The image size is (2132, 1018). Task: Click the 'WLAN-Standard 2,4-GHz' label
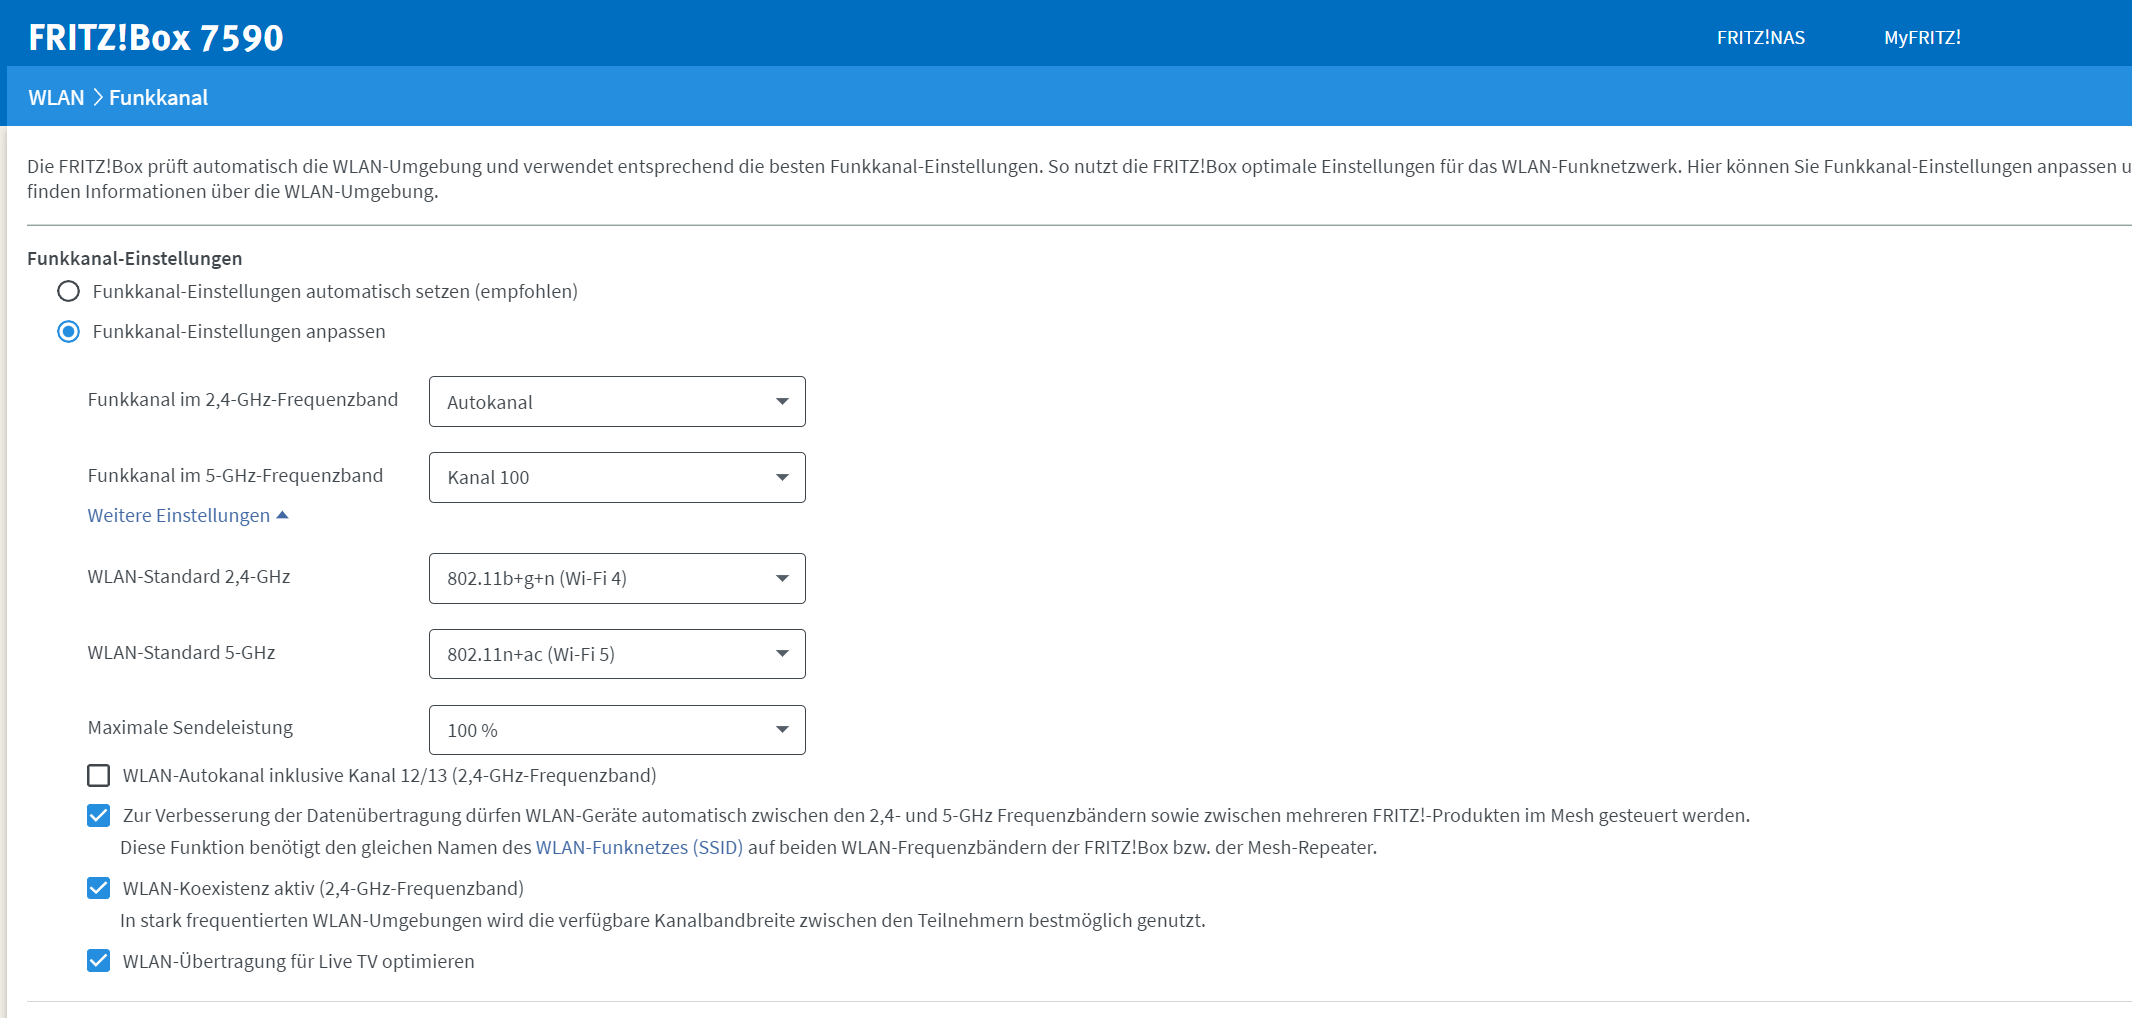pyautogui.click(x=189, y=576)
